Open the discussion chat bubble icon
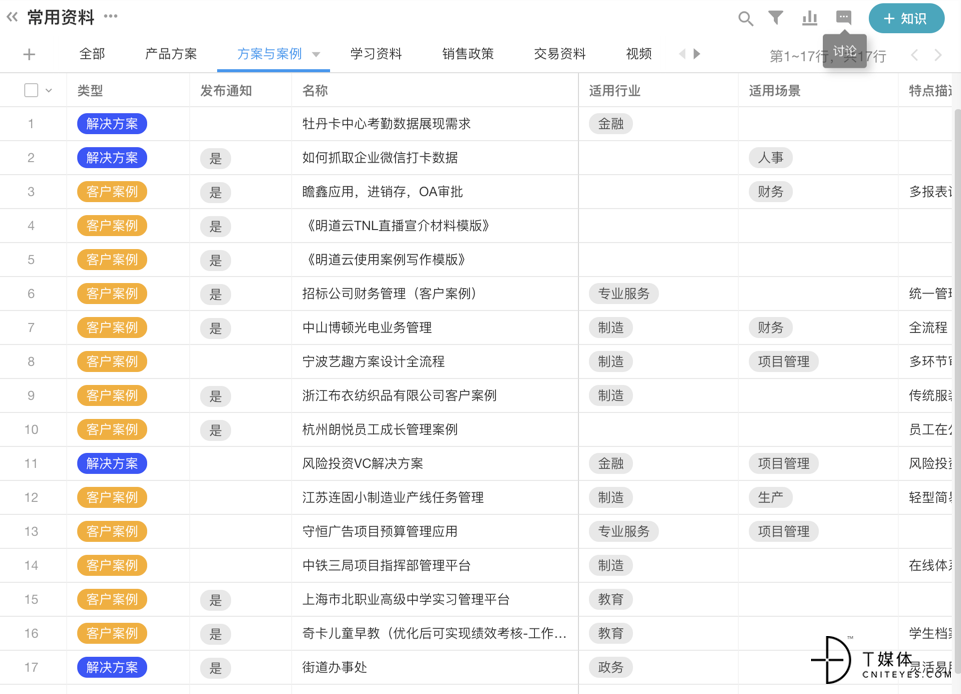This screenshot has height=694, width=961. click(844, 17)
